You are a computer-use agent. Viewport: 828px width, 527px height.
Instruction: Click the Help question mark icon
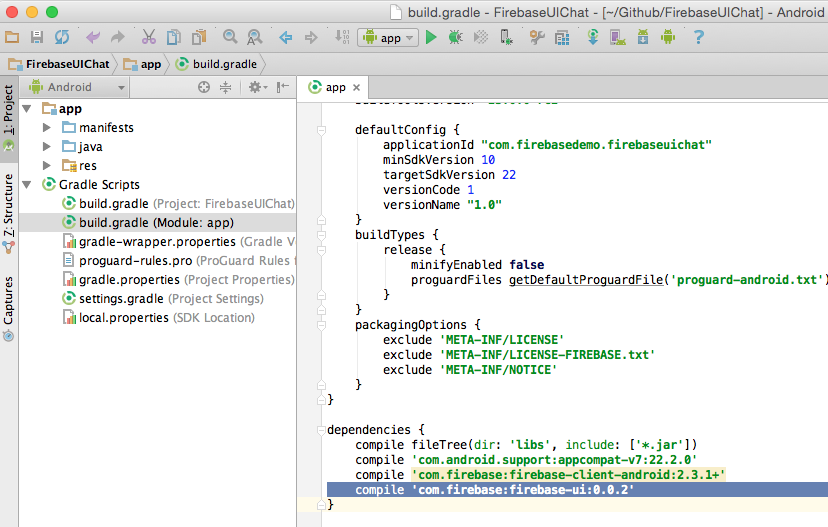[699, 37]
